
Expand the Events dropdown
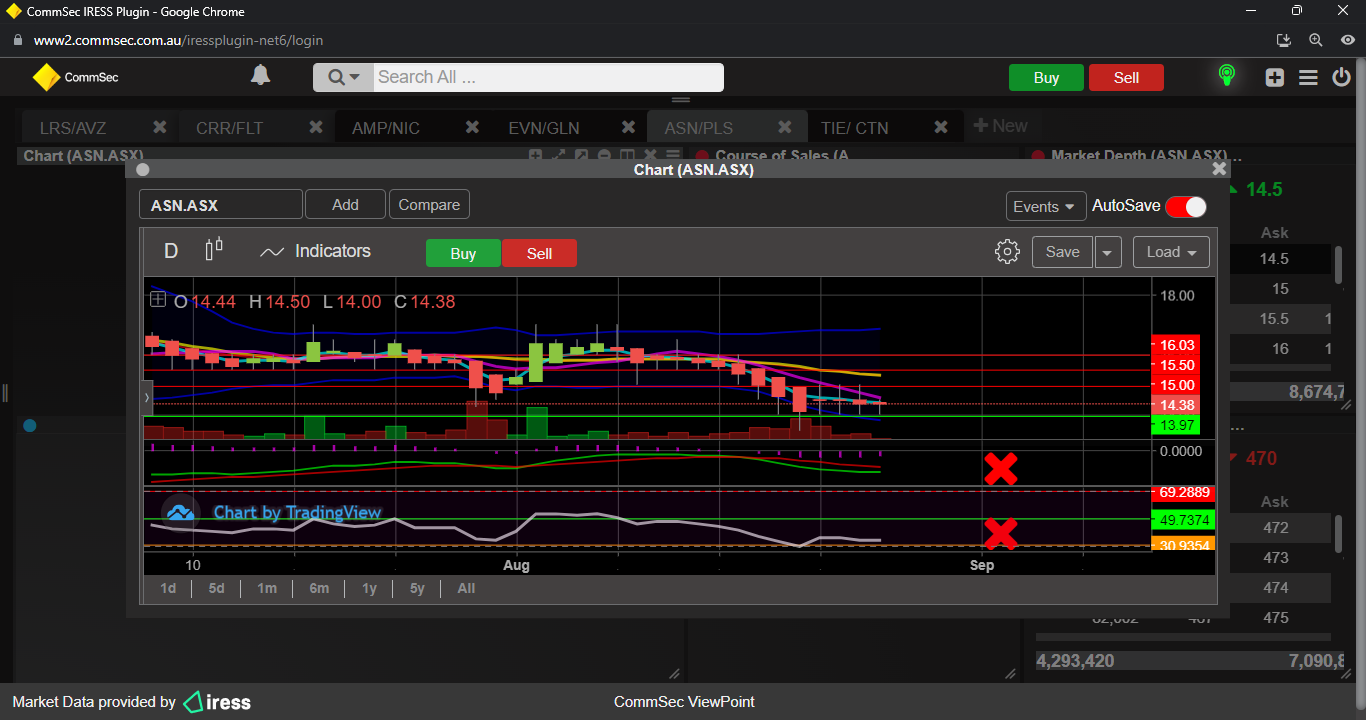1045,206
